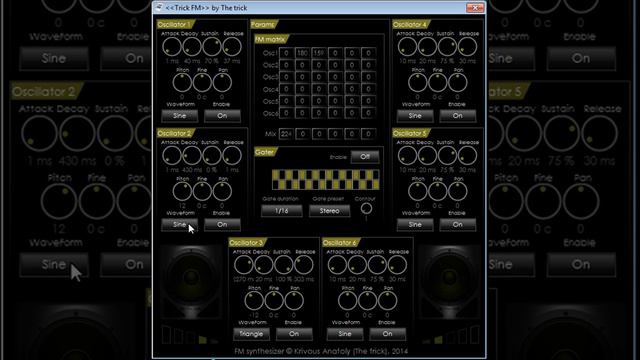The image size is (640, 360).
Task: Click Oscillator 3 Pitch knob
Action: 254,301
